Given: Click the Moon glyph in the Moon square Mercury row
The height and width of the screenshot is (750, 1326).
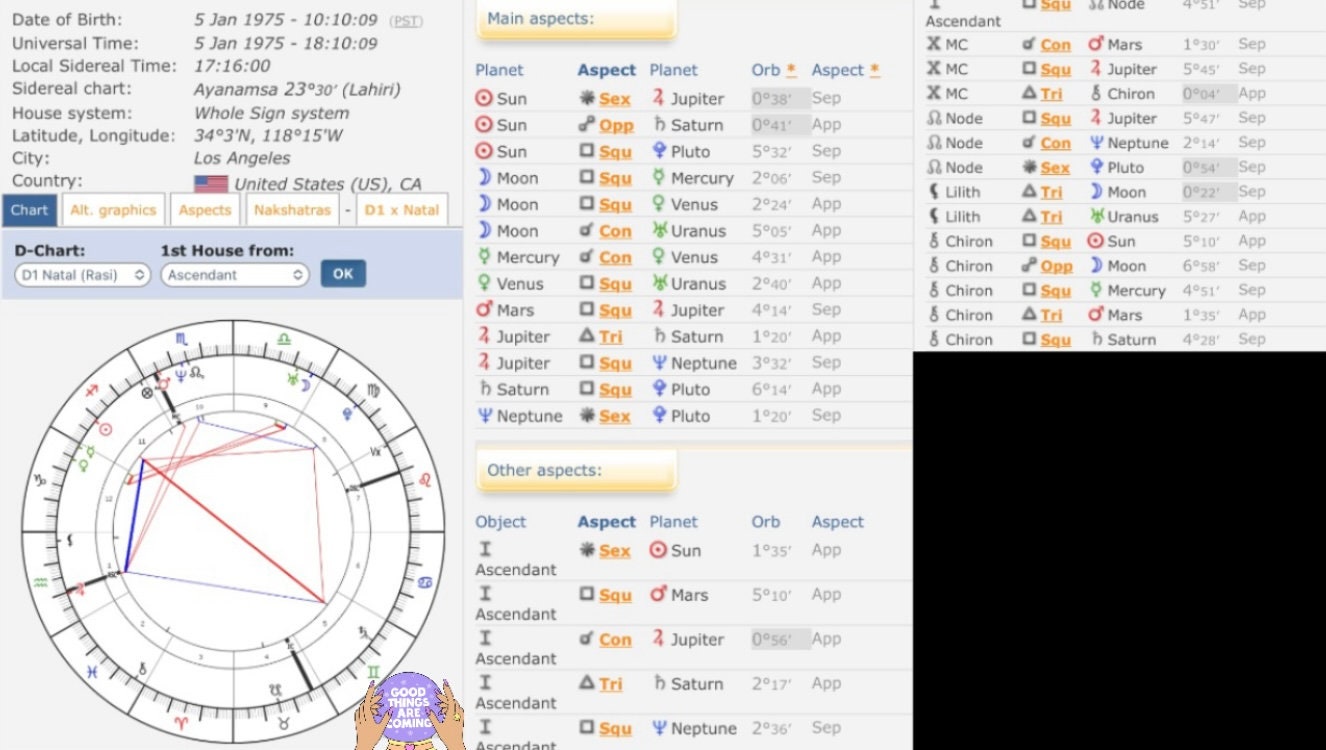Looking at the screenshot, I should point(482,178).
